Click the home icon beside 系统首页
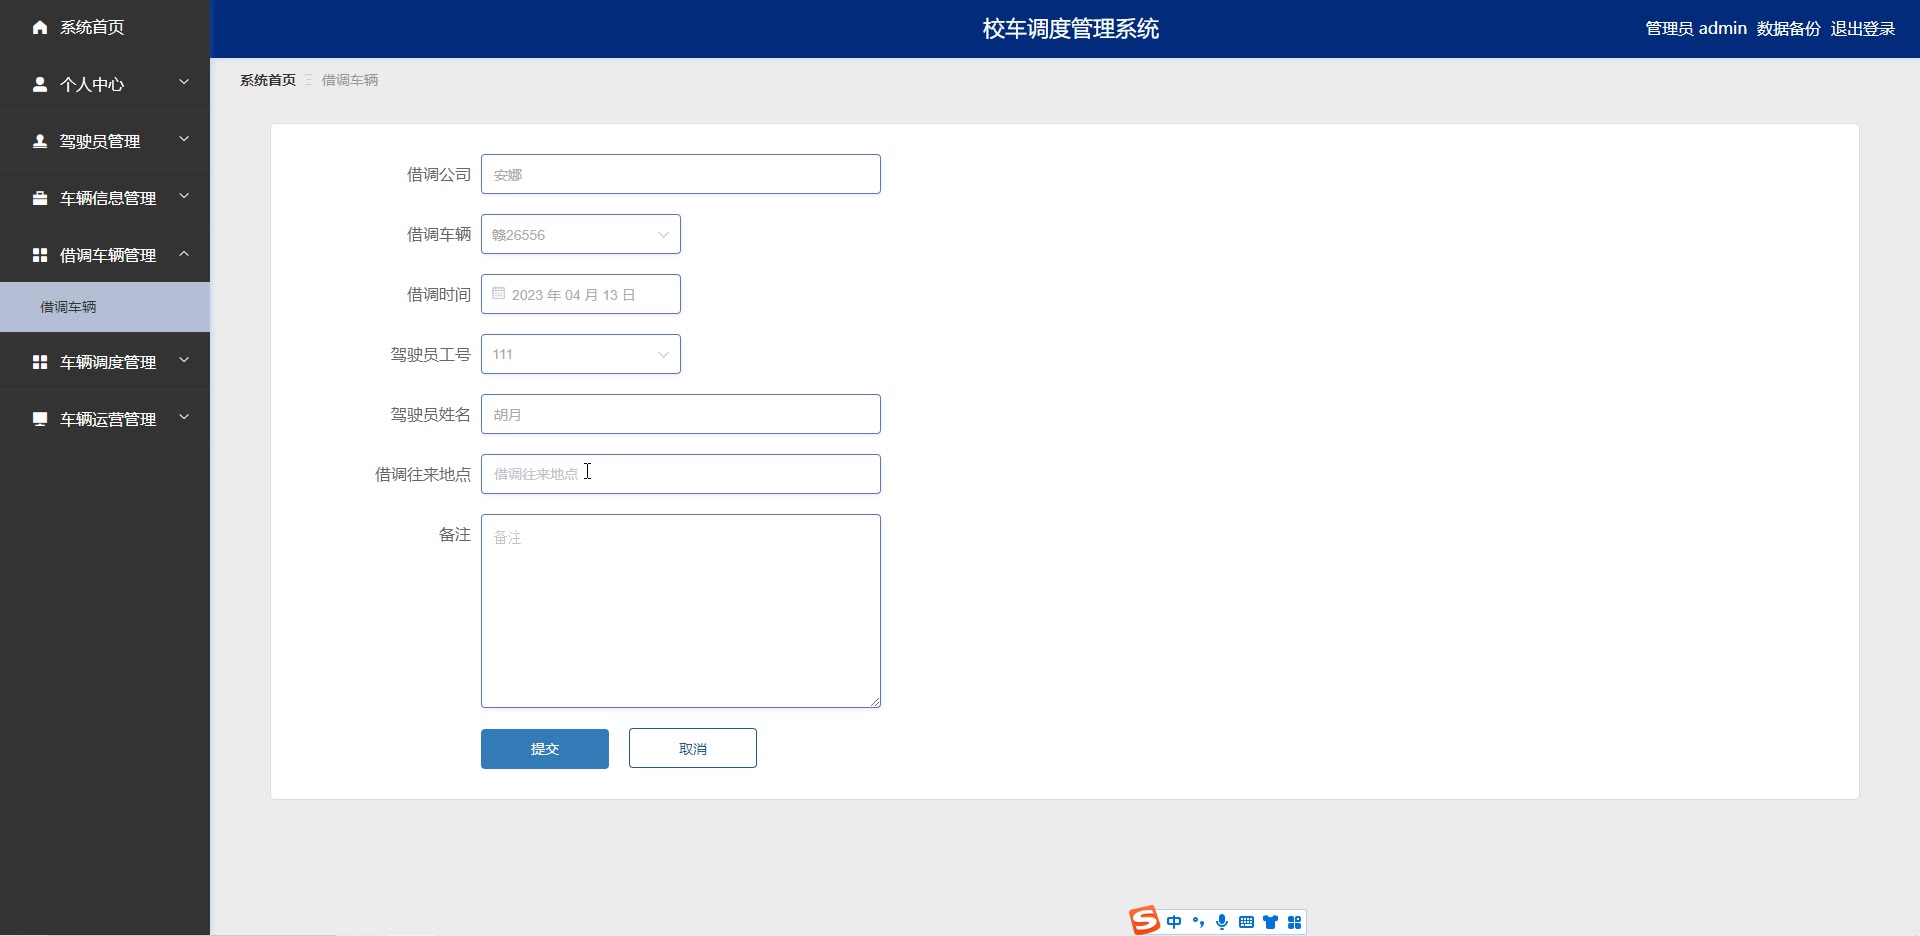 (40, 28)
